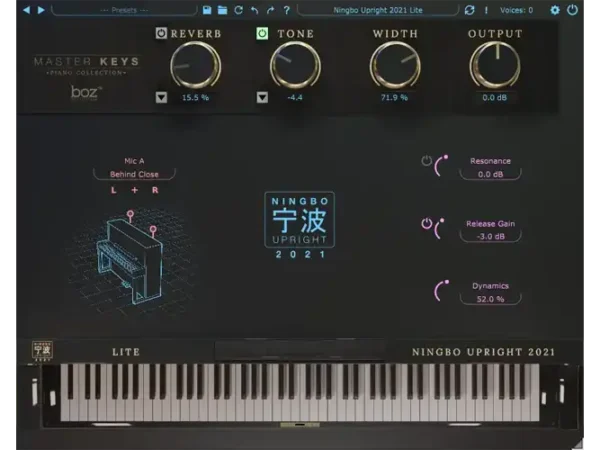Screen dimensions: 600x450
Task: Select the R mic channel
Action: pyautogui.click(x=155, y=190)
